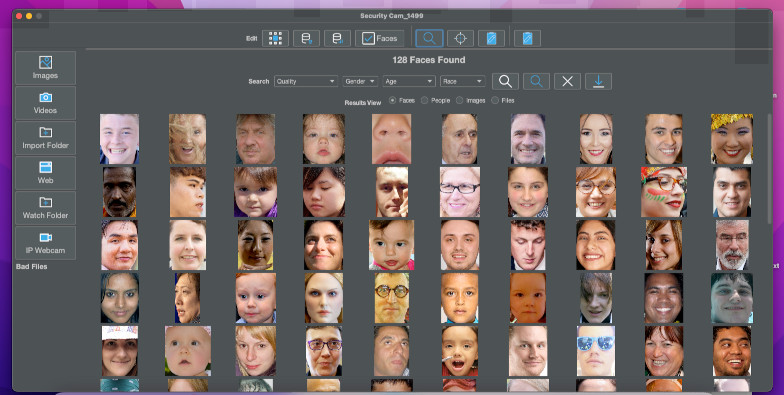Screen dimensions: 784x395
Task: Select the nose close-up thumbnail
Action: pyautogui.click(x=392, y=139)
